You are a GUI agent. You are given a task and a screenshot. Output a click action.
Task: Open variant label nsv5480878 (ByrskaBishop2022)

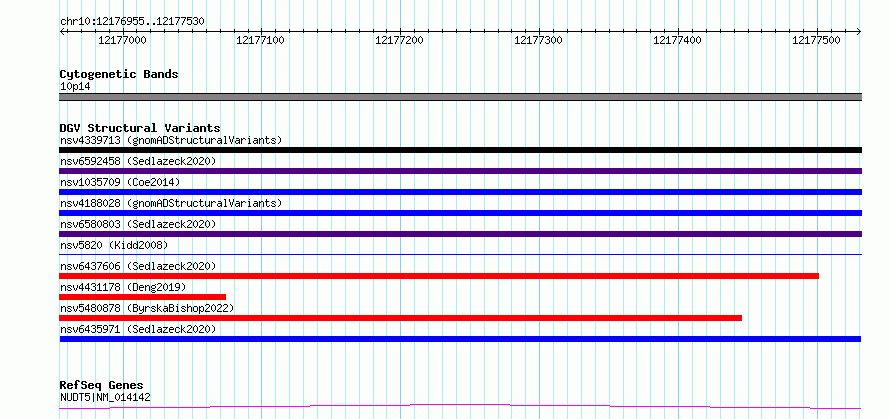click(147, 308)
